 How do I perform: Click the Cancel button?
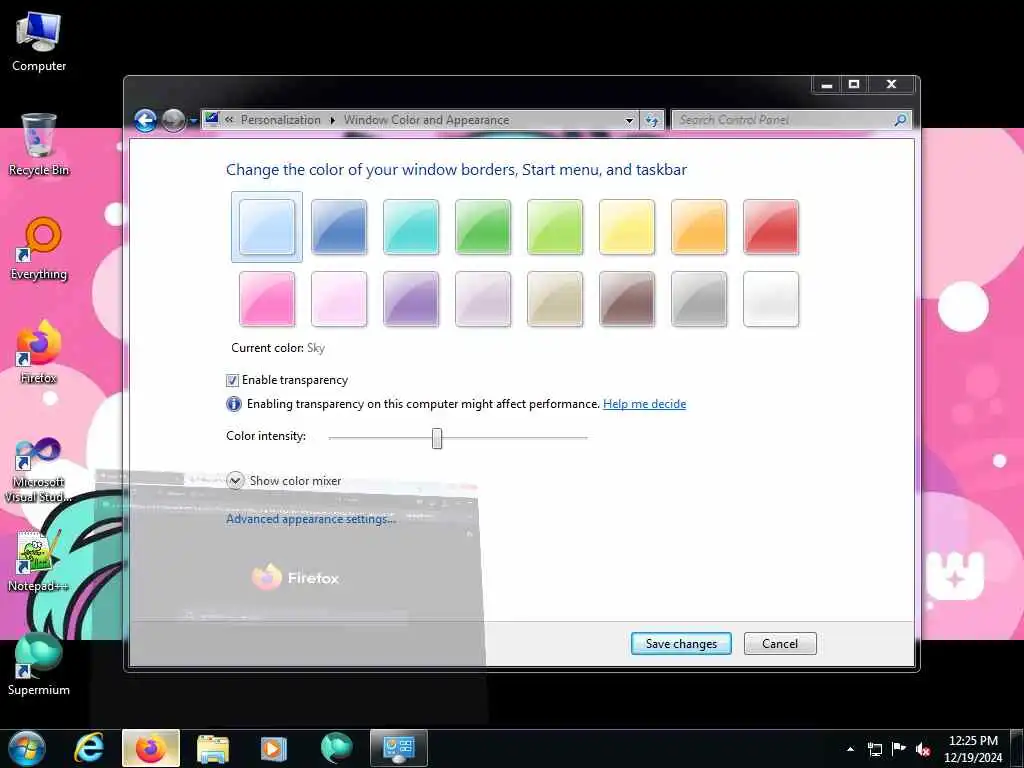[780, 643]
